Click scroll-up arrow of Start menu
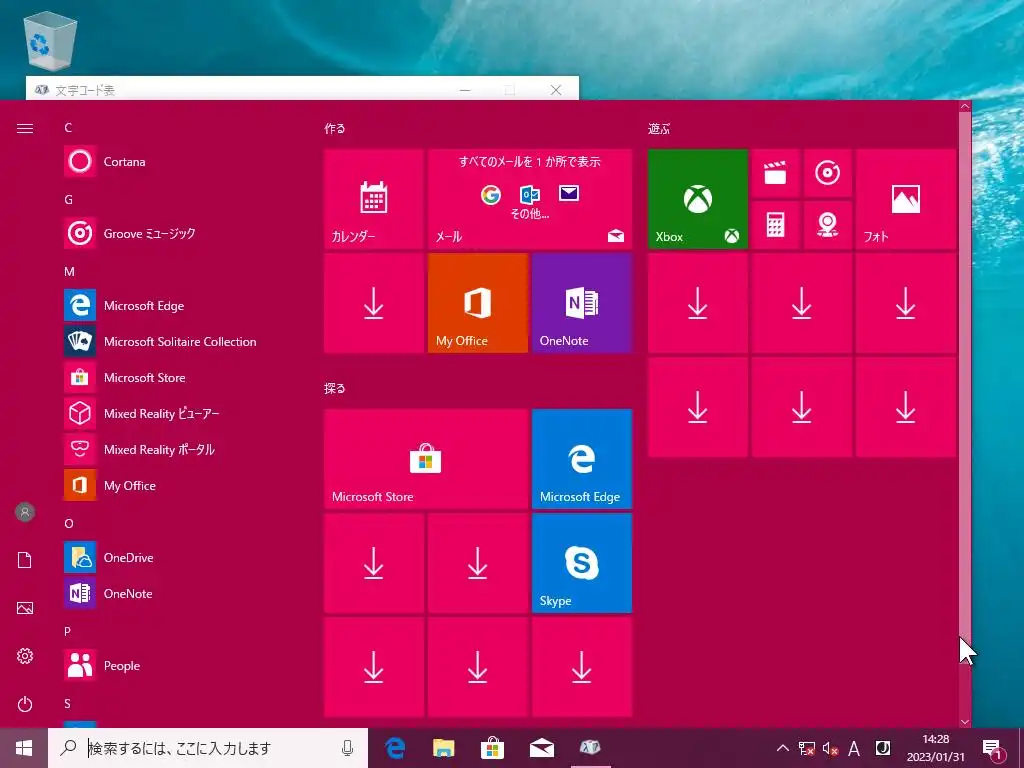Image resolution: width=1024 pixels, height=768 pixels. [x=965, y=106]
